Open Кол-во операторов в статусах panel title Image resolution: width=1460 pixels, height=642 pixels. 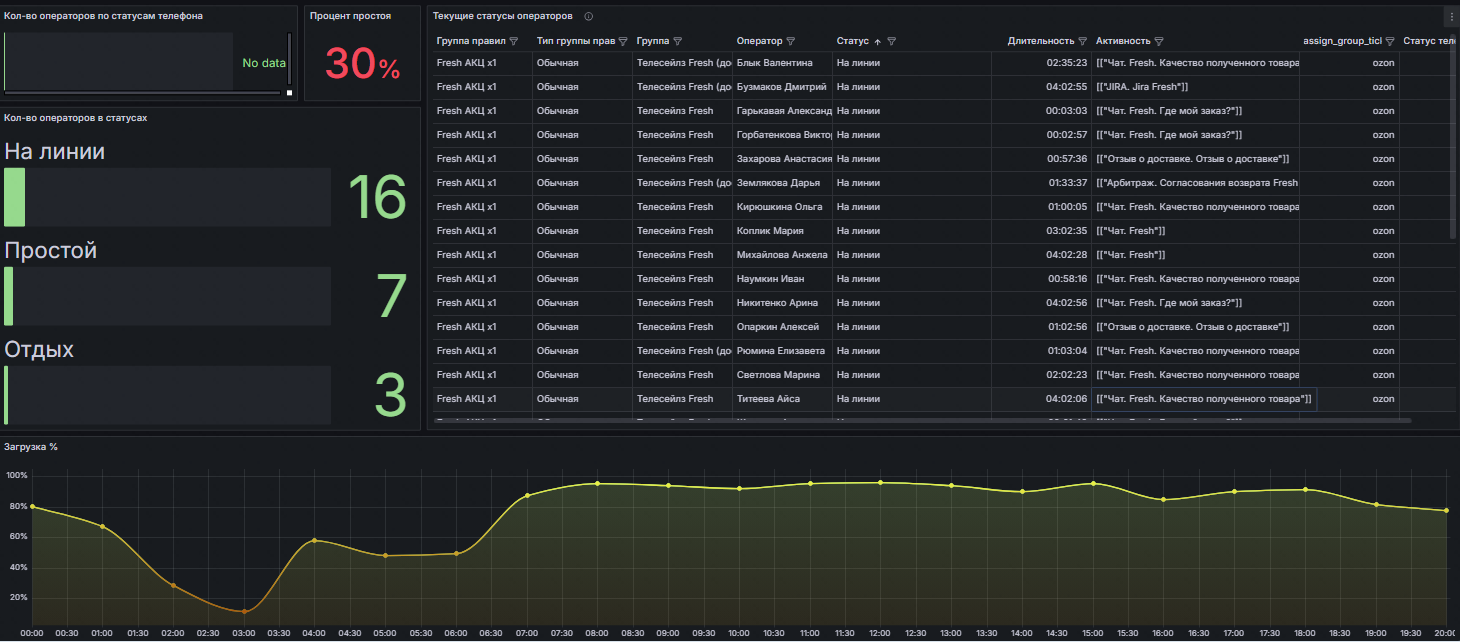pyautogui.click(x=76, y=117)
